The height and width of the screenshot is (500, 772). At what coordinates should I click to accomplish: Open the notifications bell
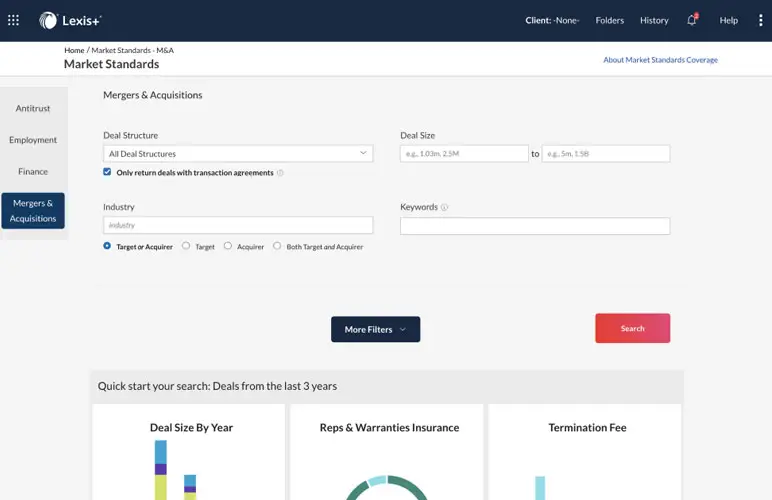(691, 20)
